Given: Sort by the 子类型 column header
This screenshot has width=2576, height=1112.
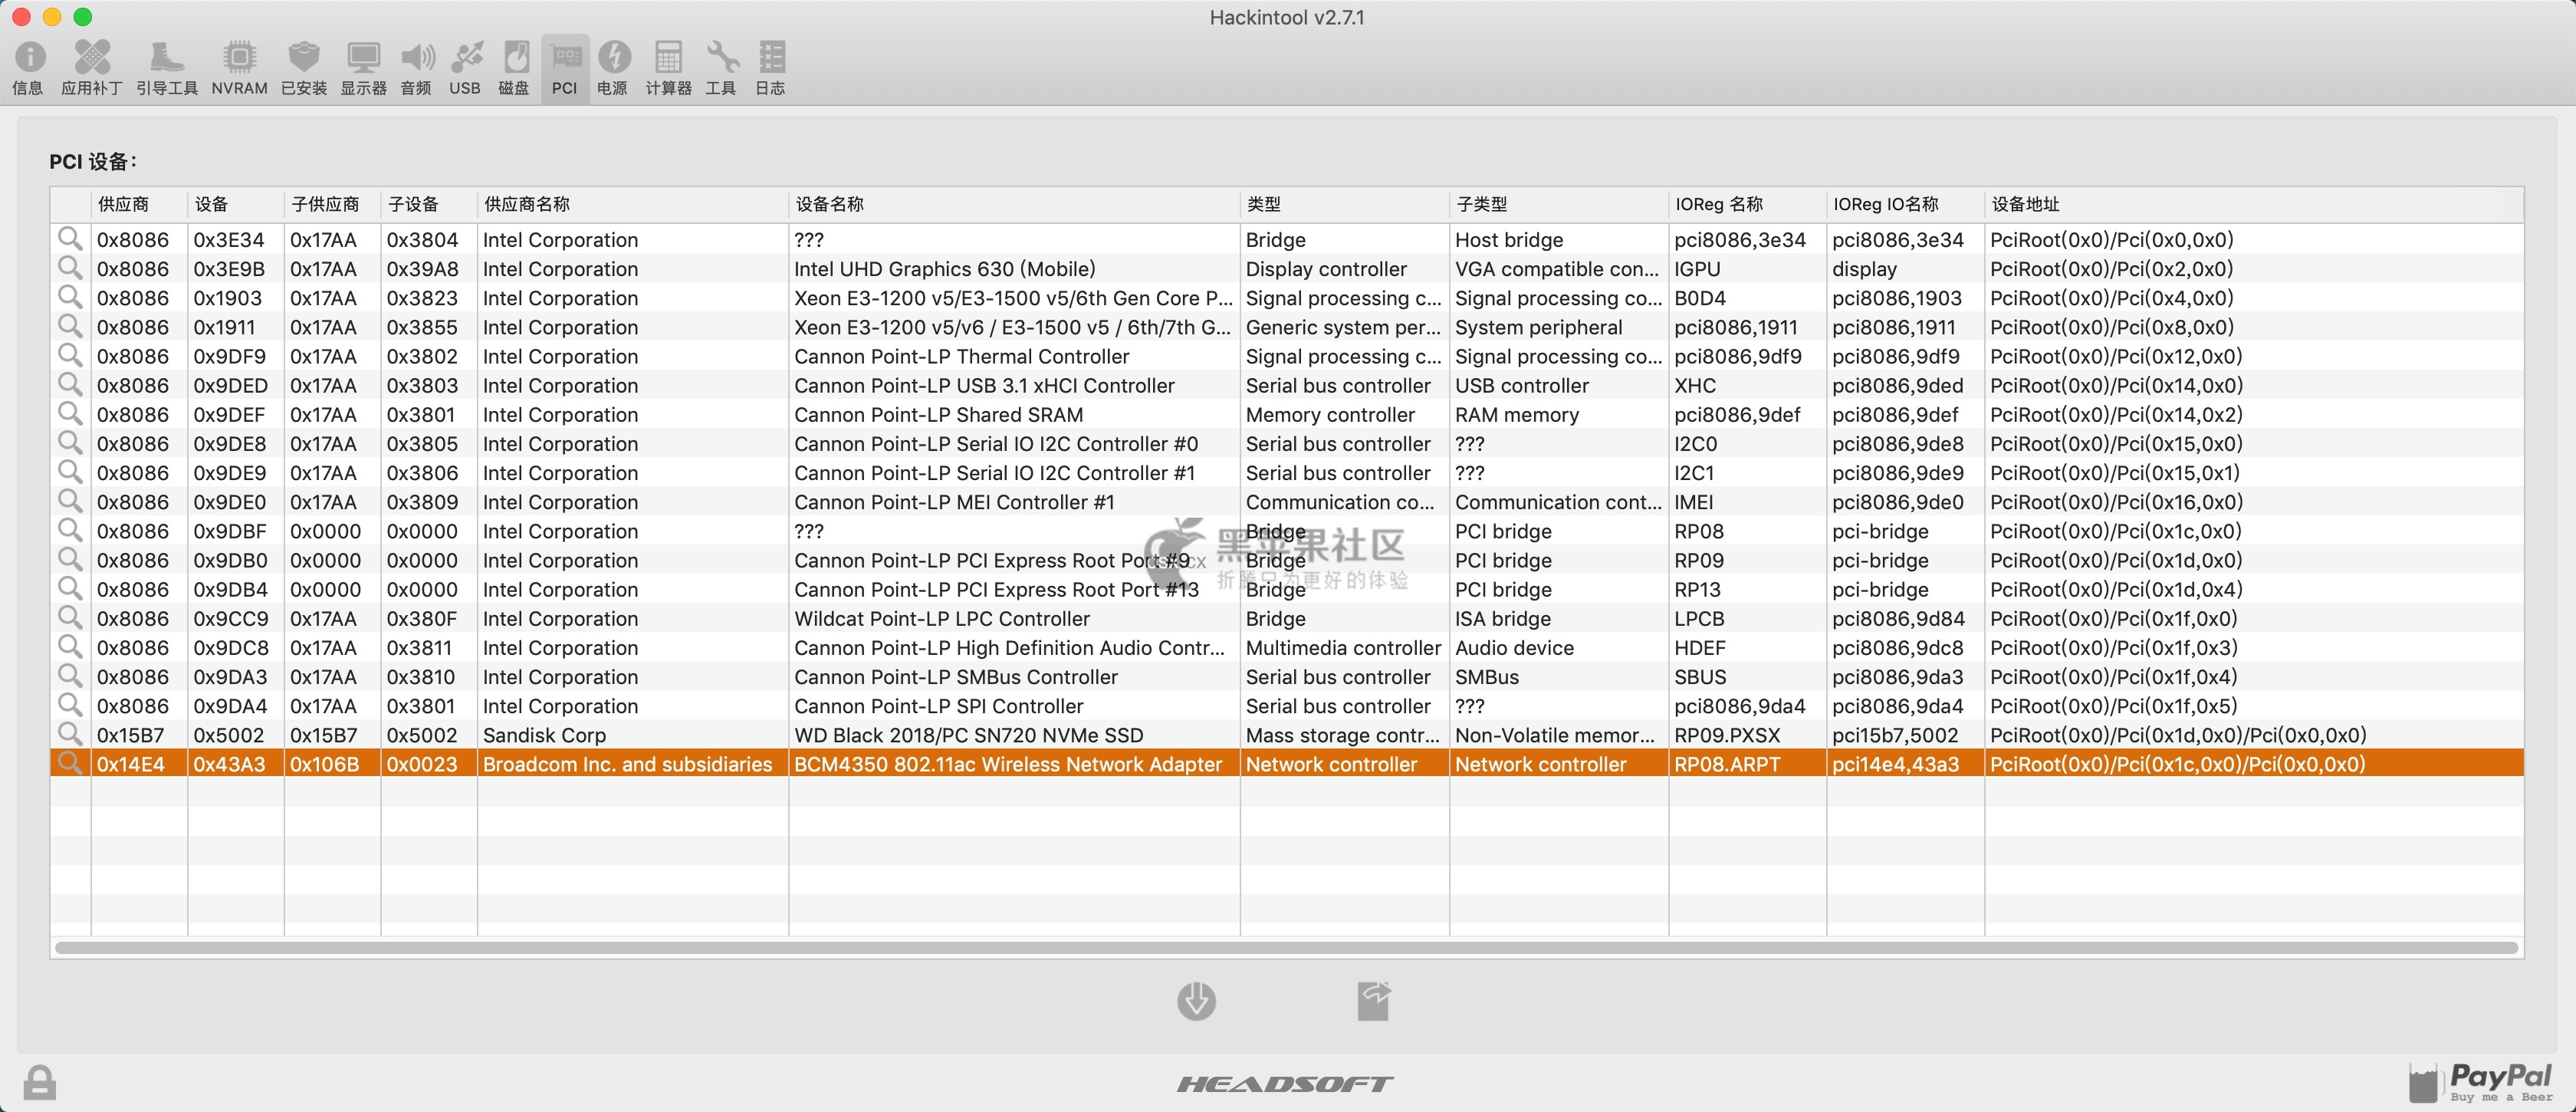Looking at the screenshot, I should tap(1559, 204).
